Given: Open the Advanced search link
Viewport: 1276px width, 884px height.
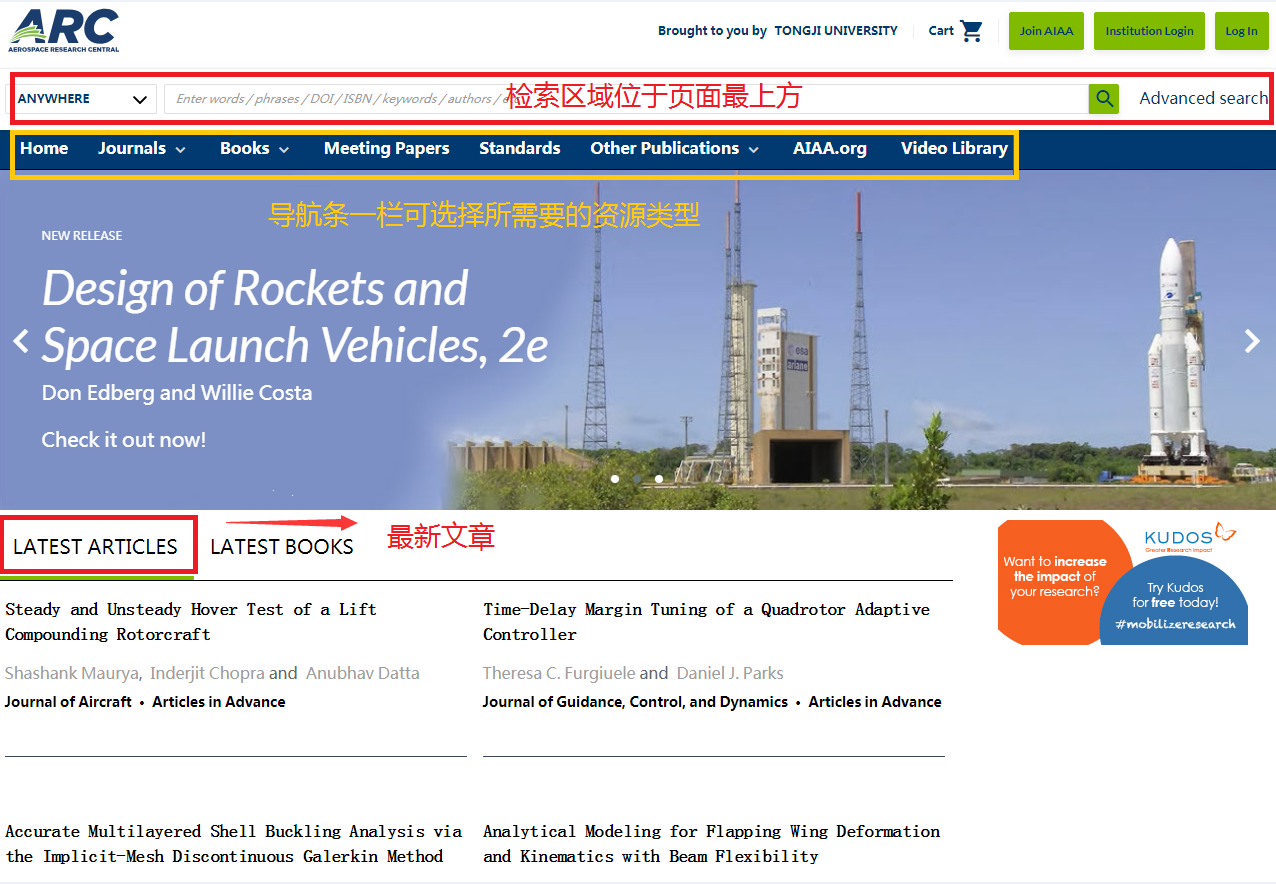Looking at the screenshot, I should click(x=1203, y=98).
